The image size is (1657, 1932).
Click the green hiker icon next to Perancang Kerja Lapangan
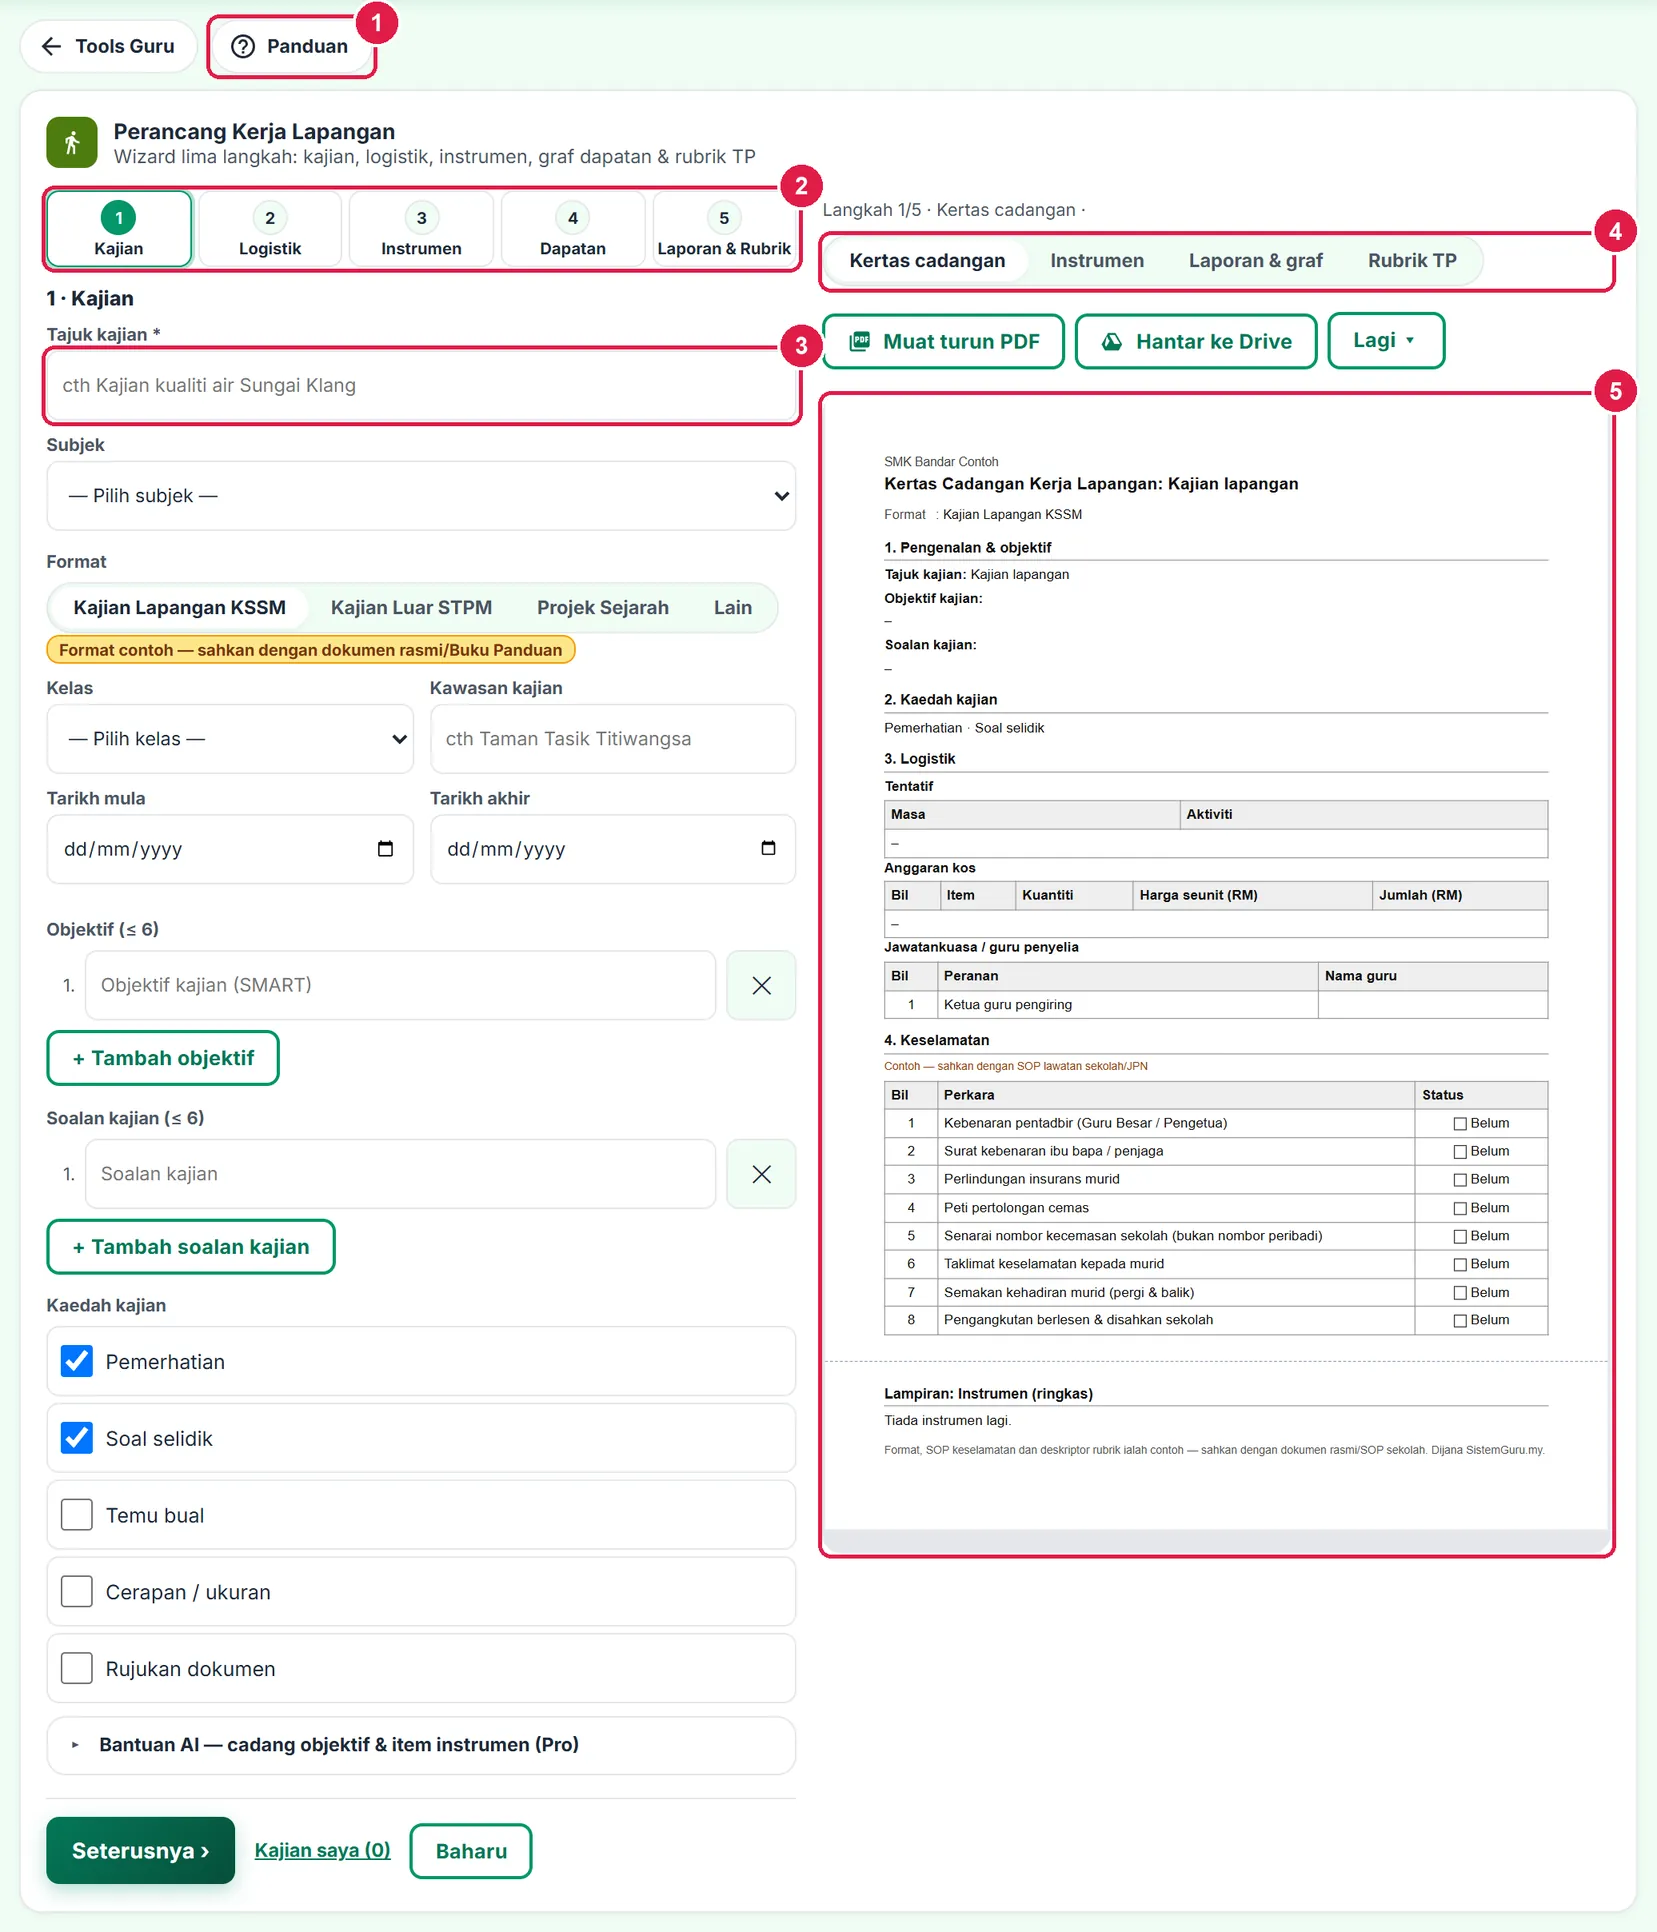[x=72, y=143]
